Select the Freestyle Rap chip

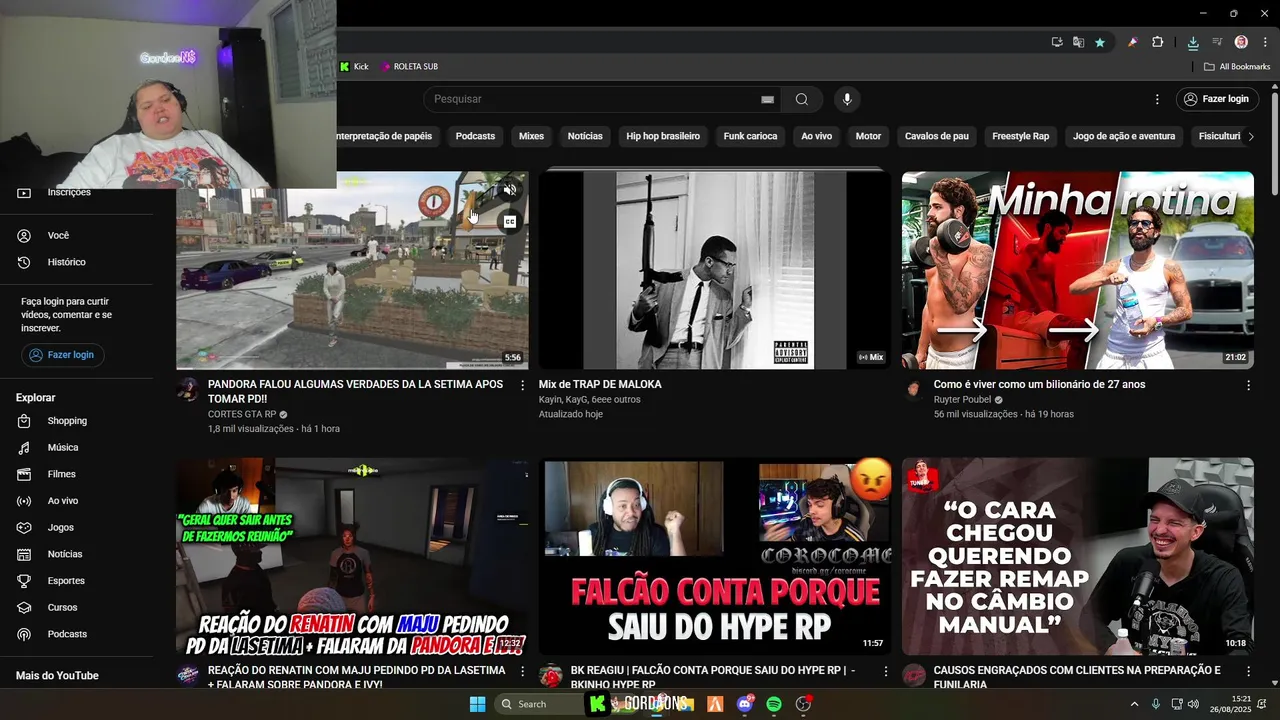[x=1020, y=136]
